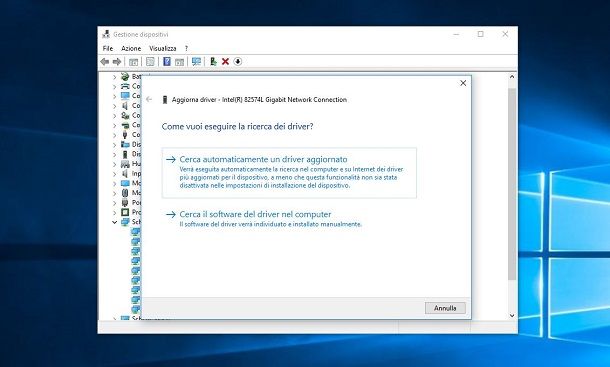Screen dimensions: 610x367
Task: Click the Back arrow in Device Manager toolbar
Action: tap(105, 61)
